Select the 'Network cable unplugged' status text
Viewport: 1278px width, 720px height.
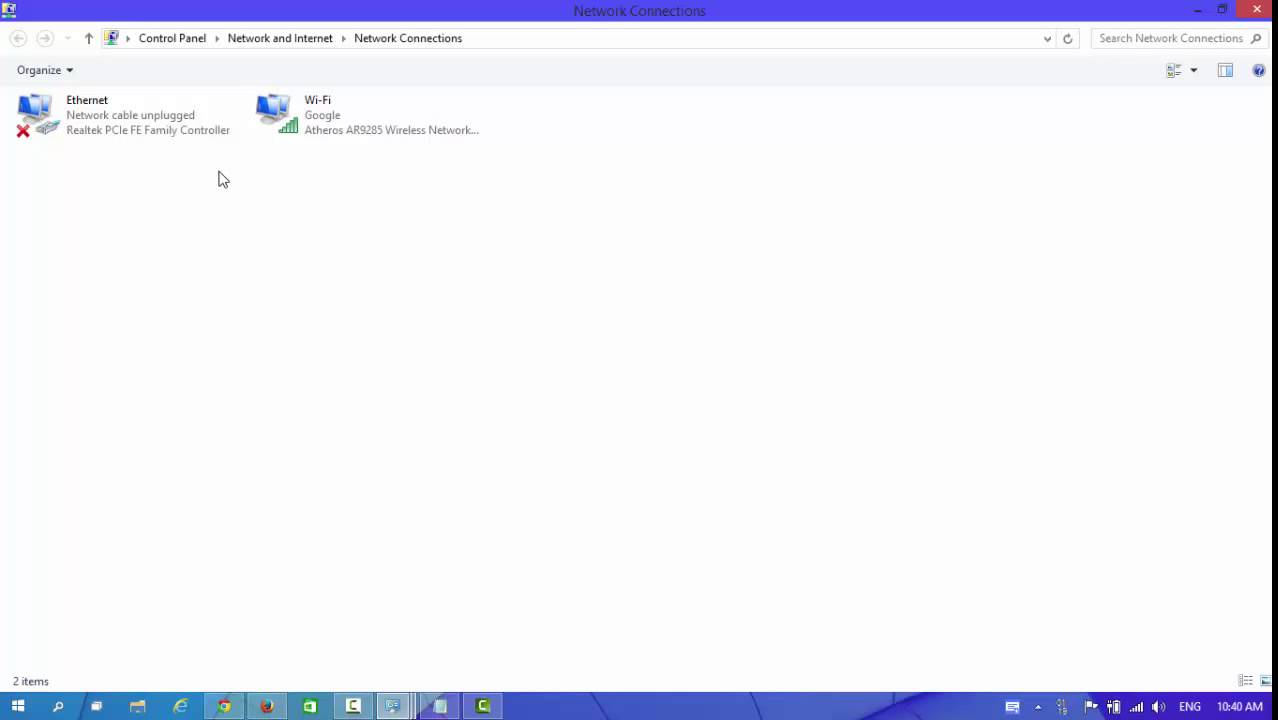point(130,115)
